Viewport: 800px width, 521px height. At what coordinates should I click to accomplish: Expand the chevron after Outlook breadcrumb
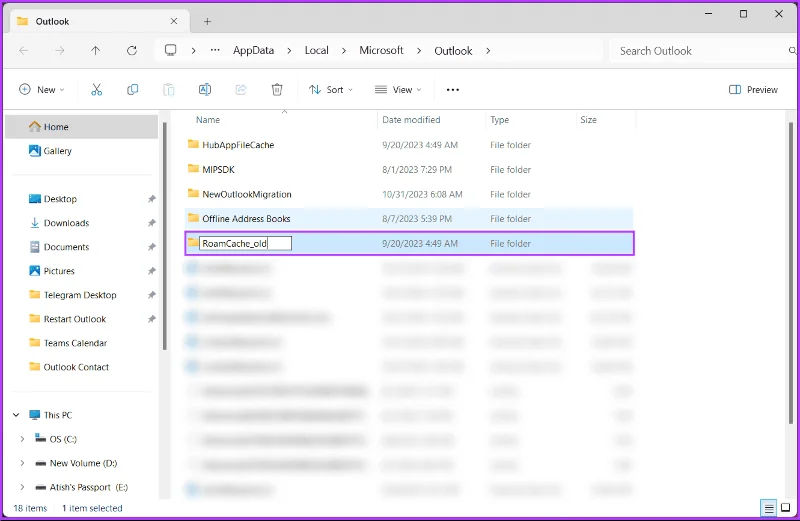[x=488, y=51]
